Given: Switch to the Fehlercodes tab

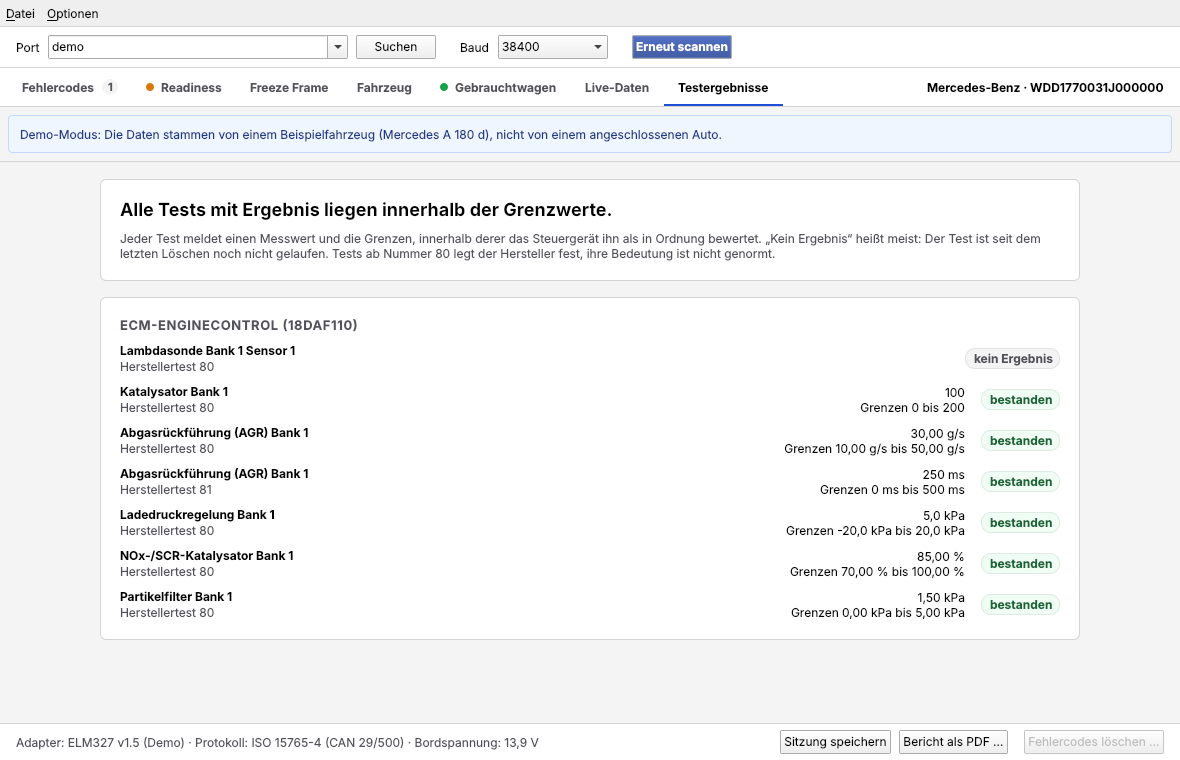Looking at the screenshot, I should click(68, 87).
